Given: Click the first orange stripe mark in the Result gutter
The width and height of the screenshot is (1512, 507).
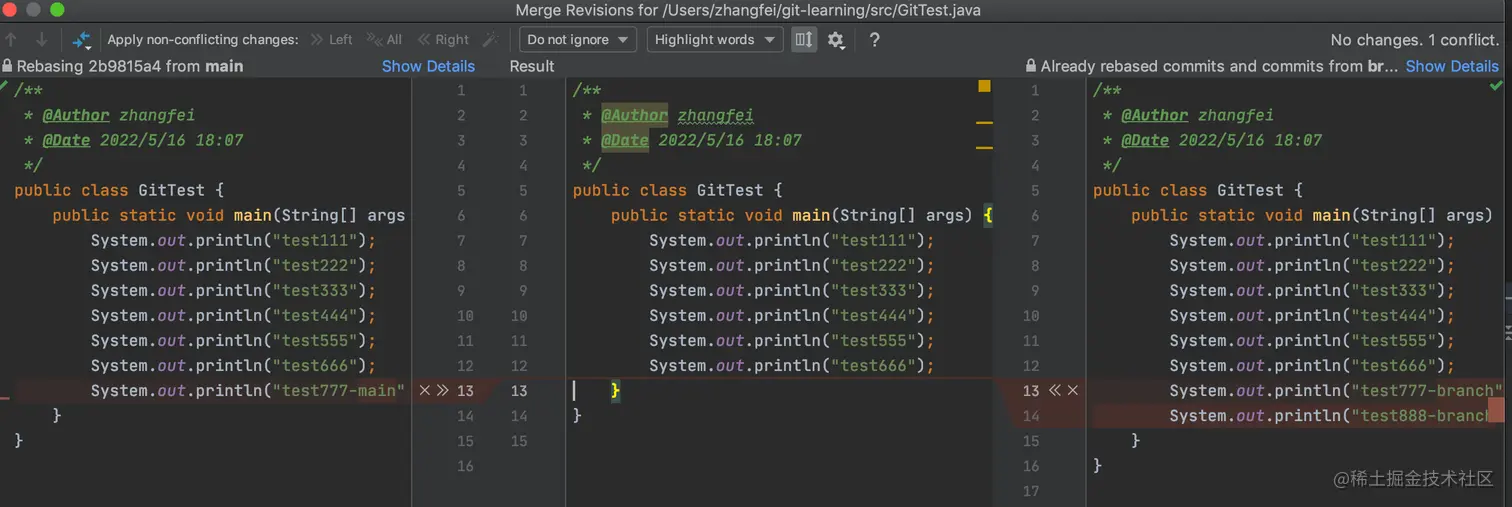Looking at the screenshot, I should pos(984,122).
